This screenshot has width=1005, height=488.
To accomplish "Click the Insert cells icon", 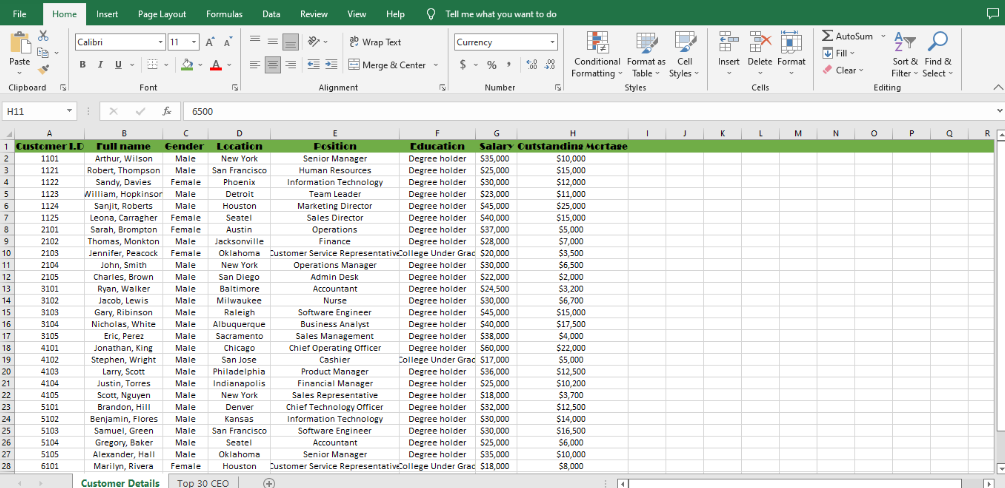I will [729, 42].
